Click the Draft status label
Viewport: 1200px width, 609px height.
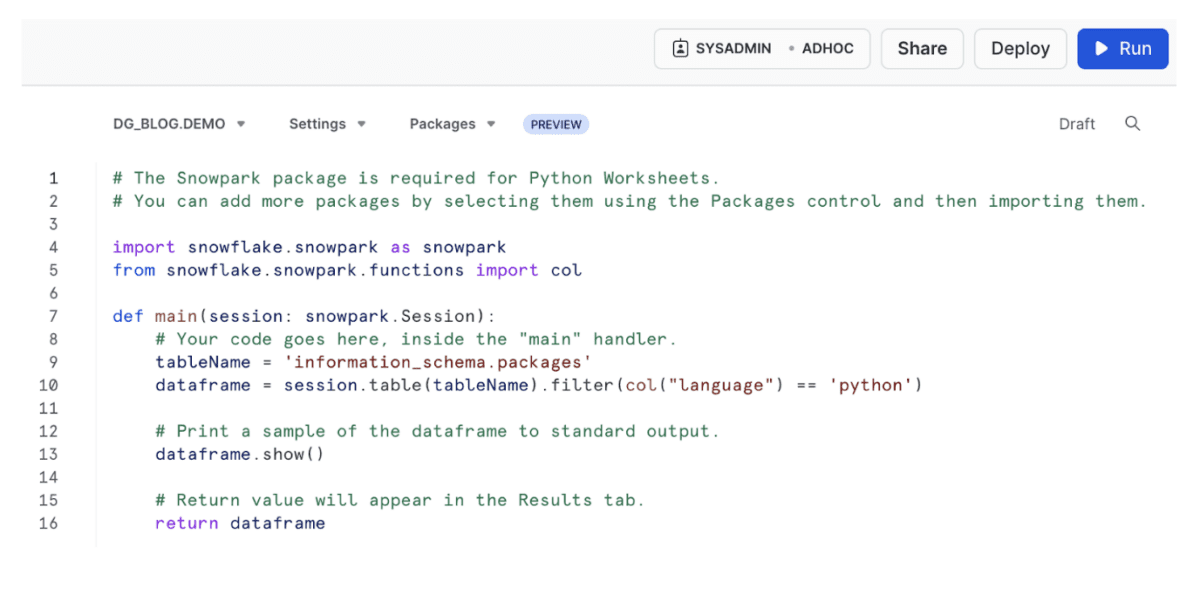pyautogui.click(x=1077, y=124)
